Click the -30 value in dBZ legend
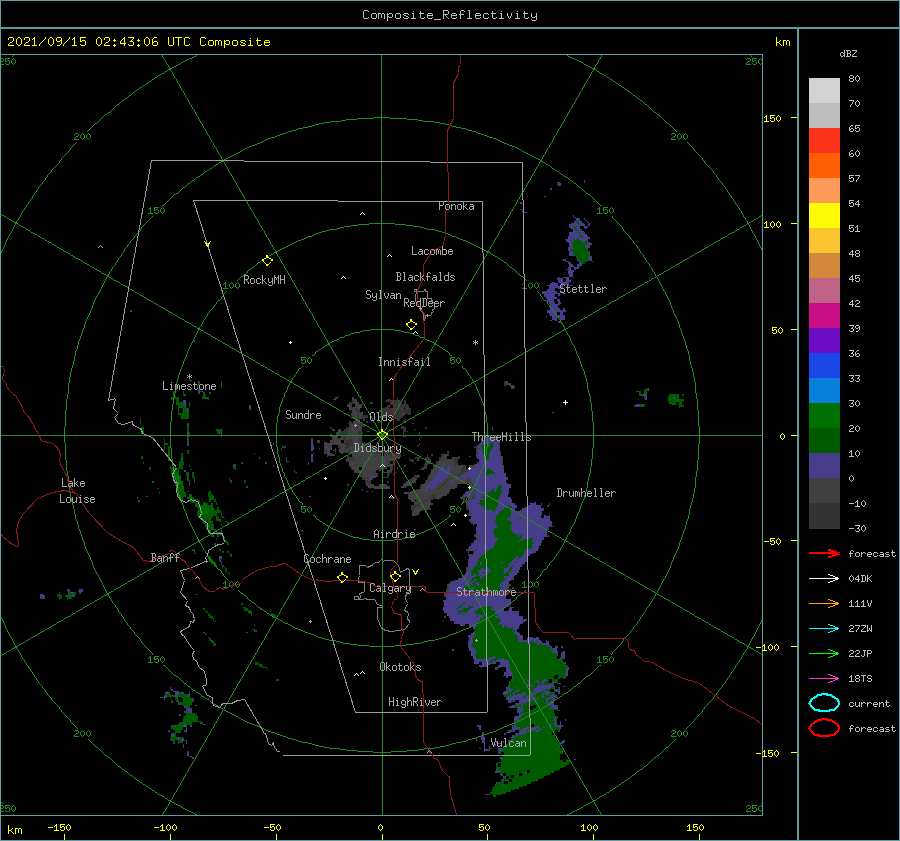Viewport: 900px width, 841px height. pos(857,528)
